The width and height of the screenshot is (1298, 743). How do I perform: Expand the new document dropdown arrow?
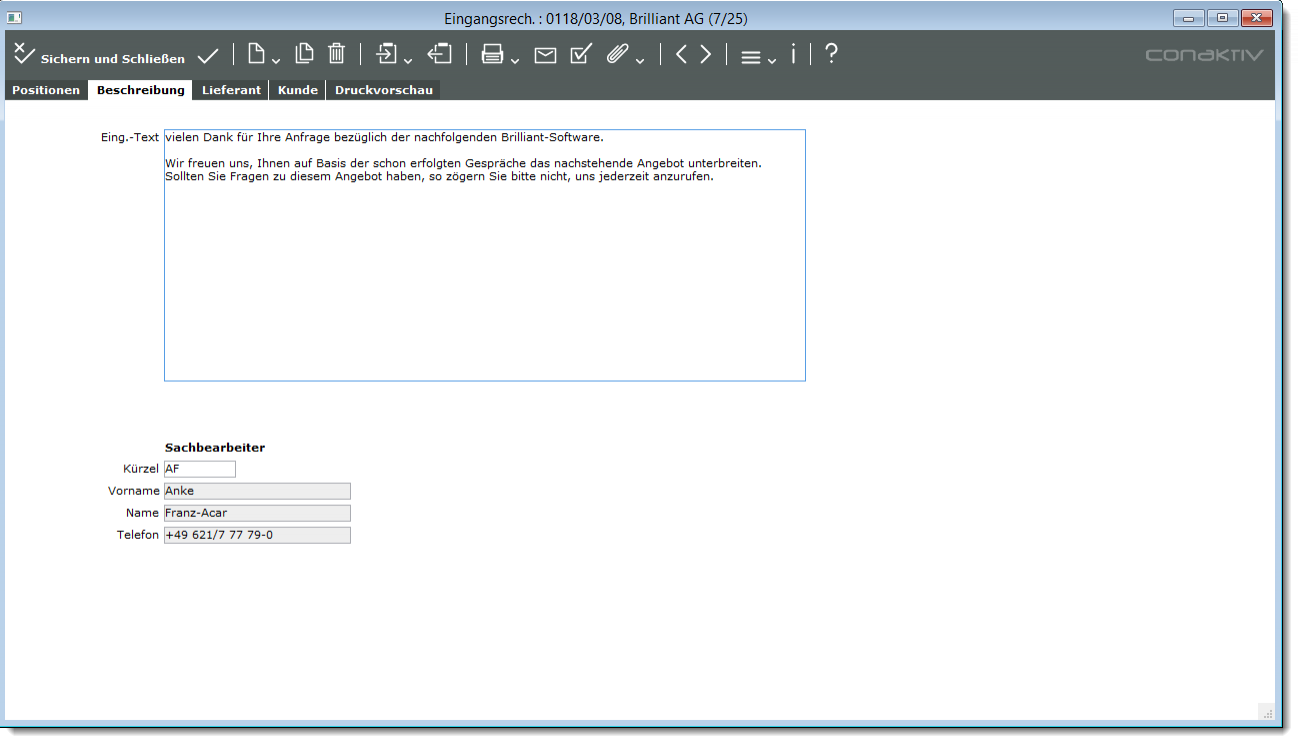click(x=276, y=61)
